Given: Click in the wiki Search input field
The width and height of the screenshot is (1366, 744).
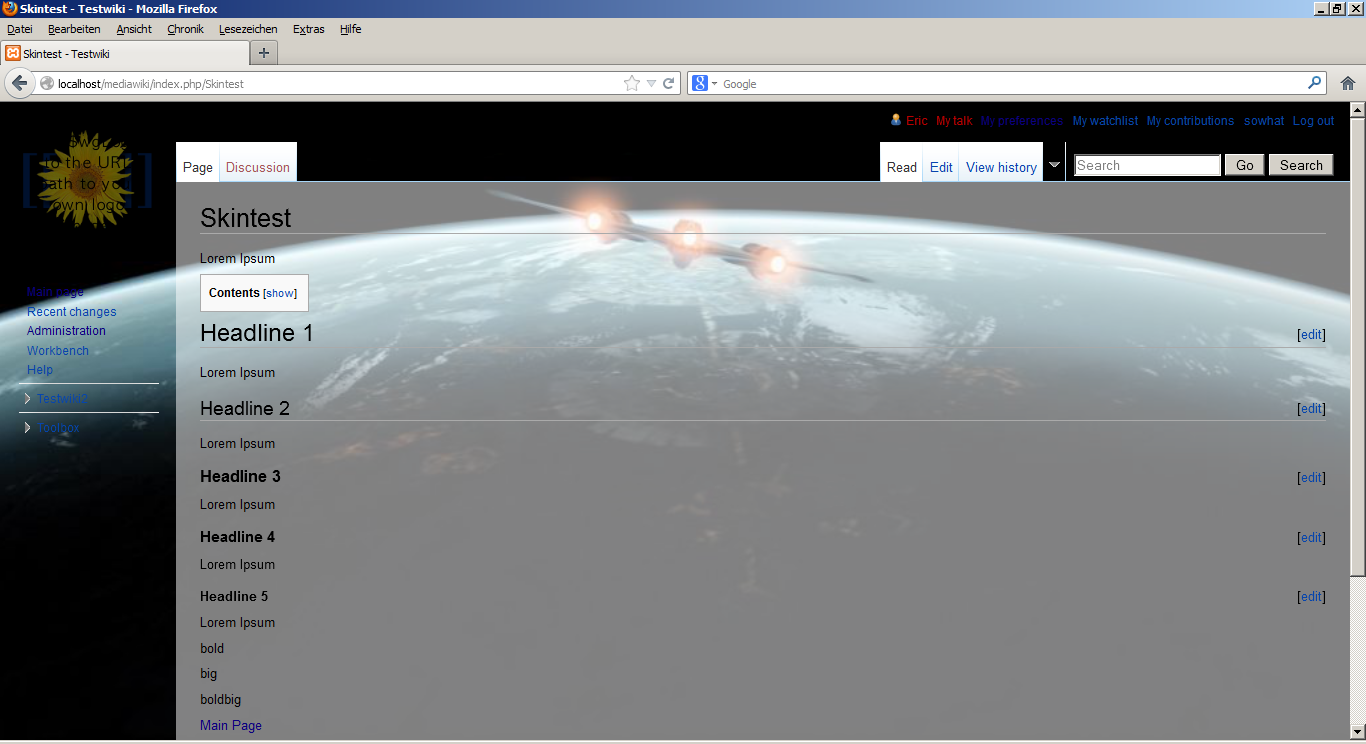Looking at the screenshot, I should click(x=1147, y=166).
